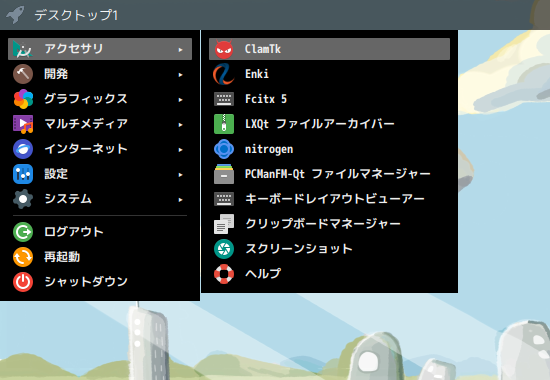The image size is (550, 380).
Task: Launch Enki from the submenu
Action: pos(329,74)
